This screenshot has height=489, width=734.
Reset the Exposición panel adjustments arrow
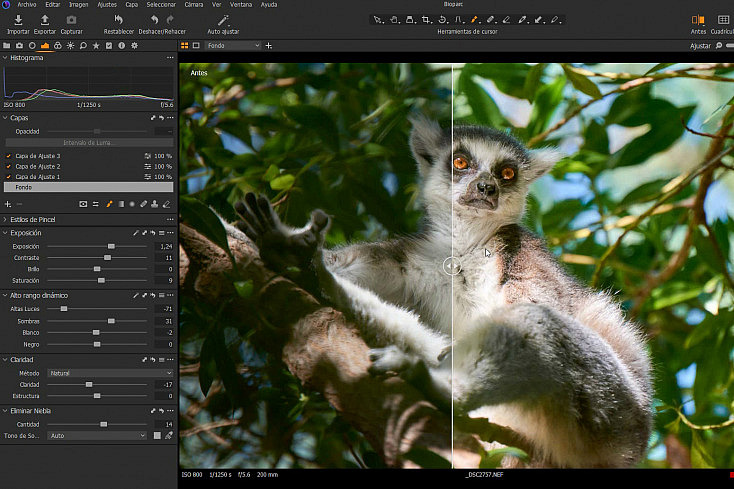153,233
